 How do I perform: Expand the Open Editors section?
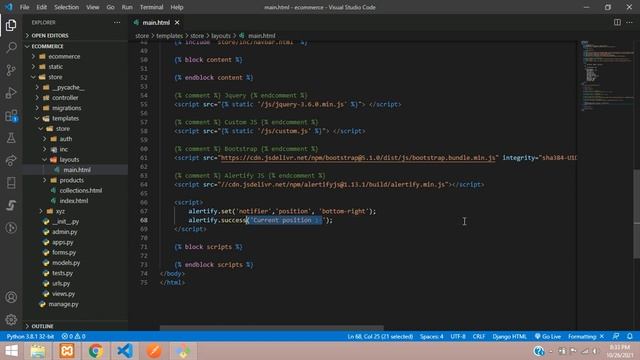click(76, 36)
